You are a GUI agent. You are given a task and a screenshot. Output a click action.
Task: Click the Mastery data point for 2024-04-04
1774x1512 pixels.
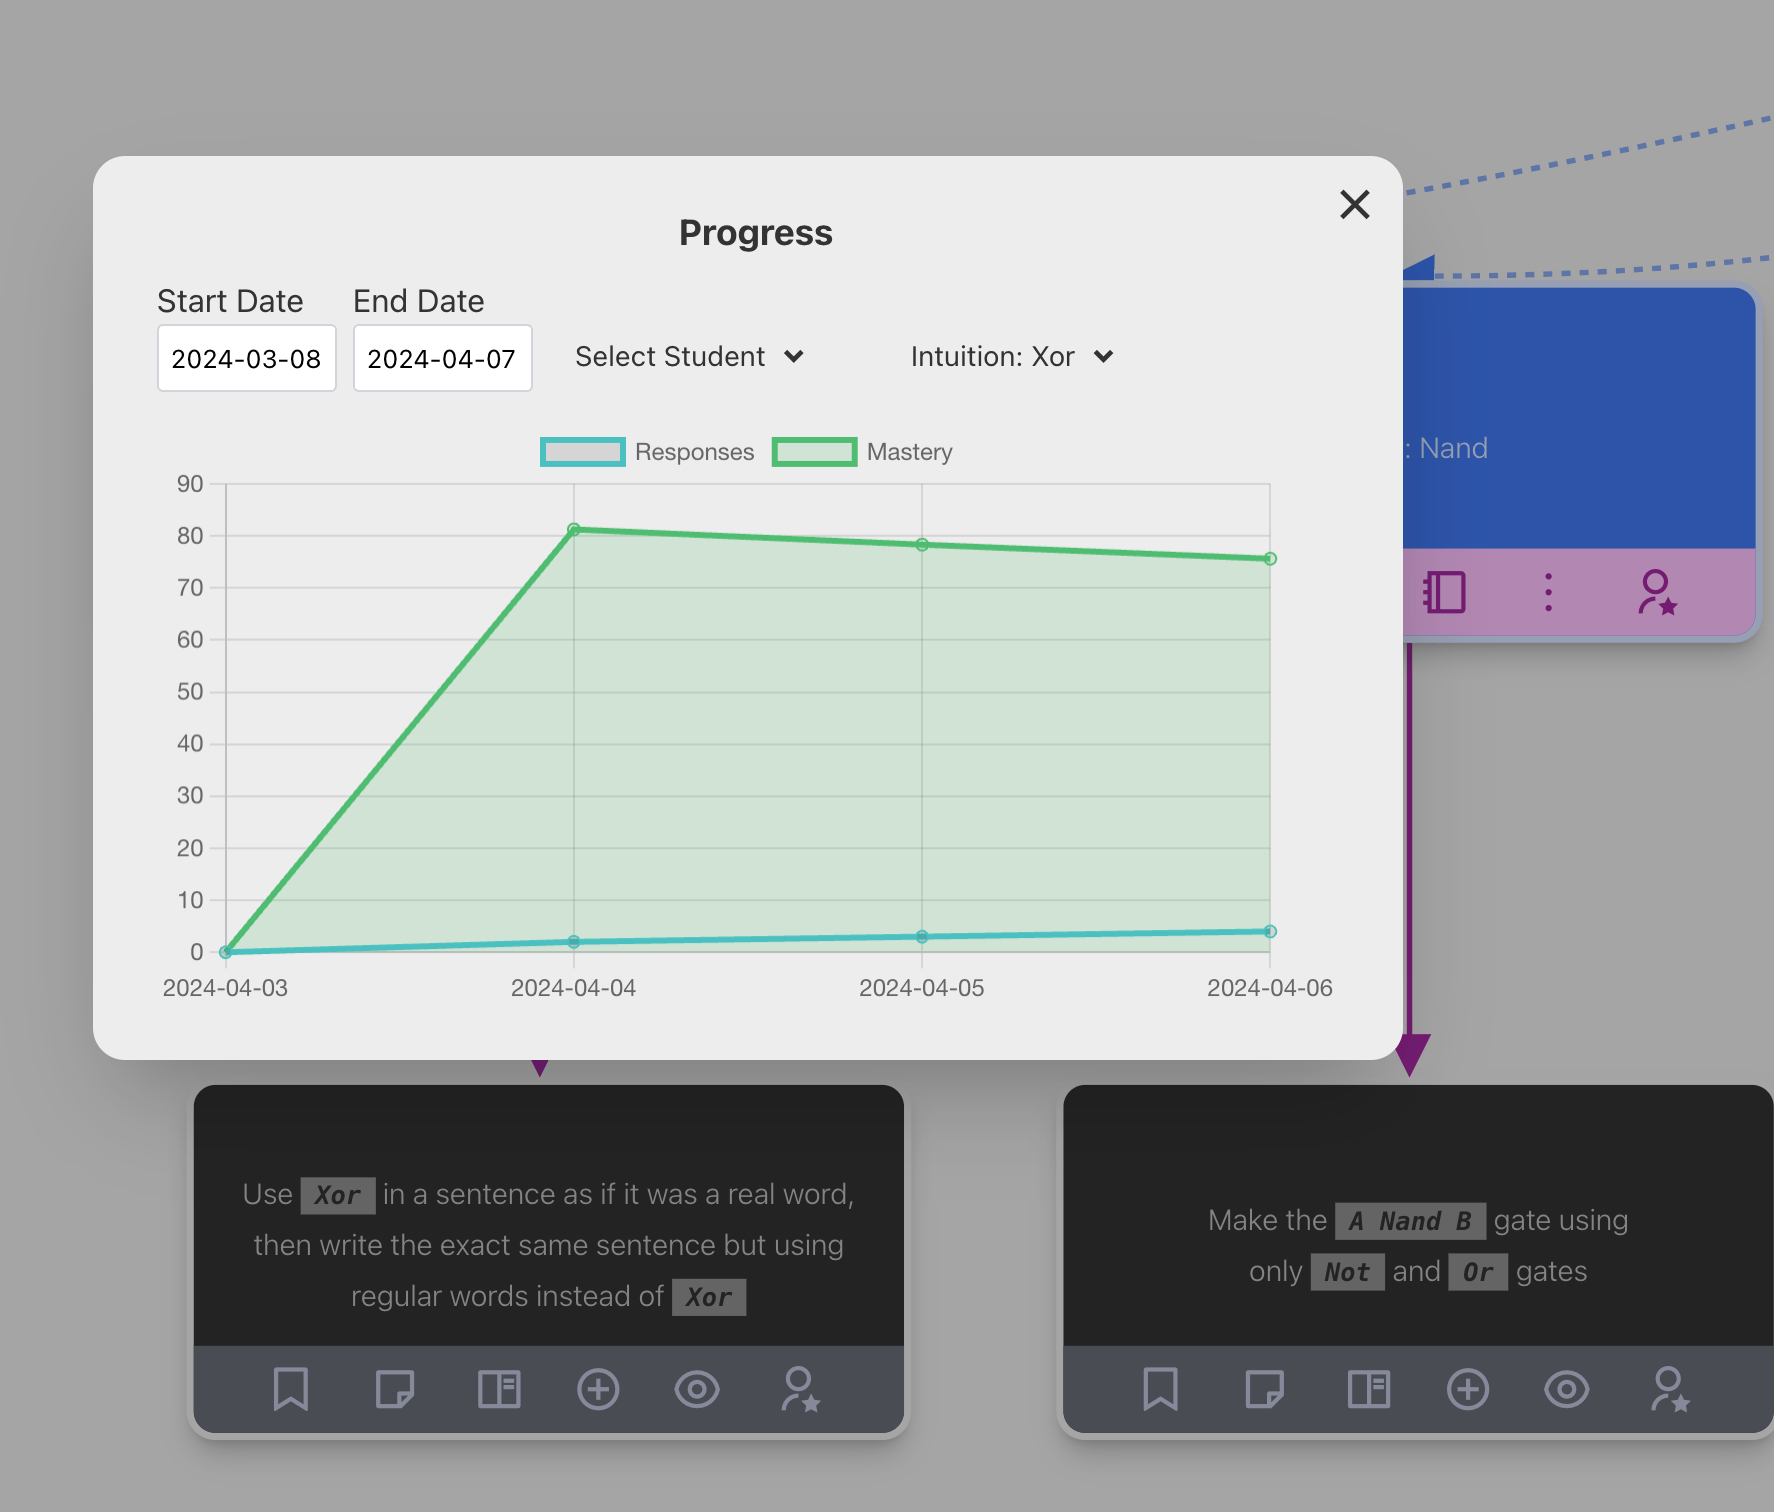574,530
